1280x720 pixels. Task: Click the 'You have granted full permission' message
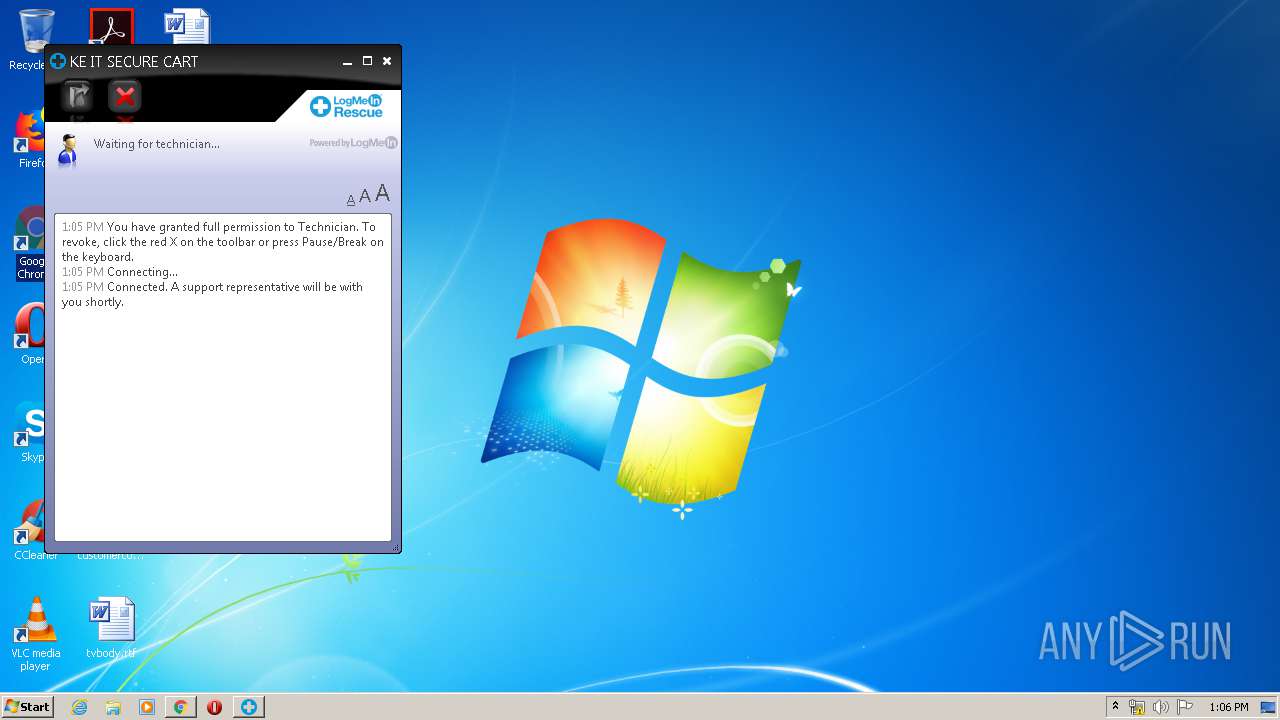tap(223, 242)
